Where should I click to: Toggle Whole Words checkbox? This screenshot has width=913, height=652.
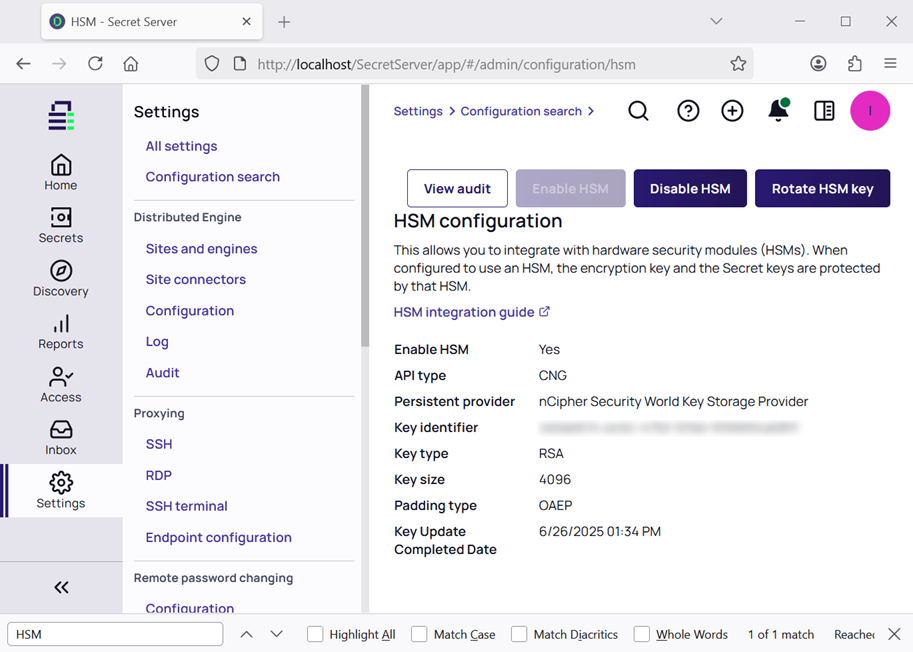(642, 634)
